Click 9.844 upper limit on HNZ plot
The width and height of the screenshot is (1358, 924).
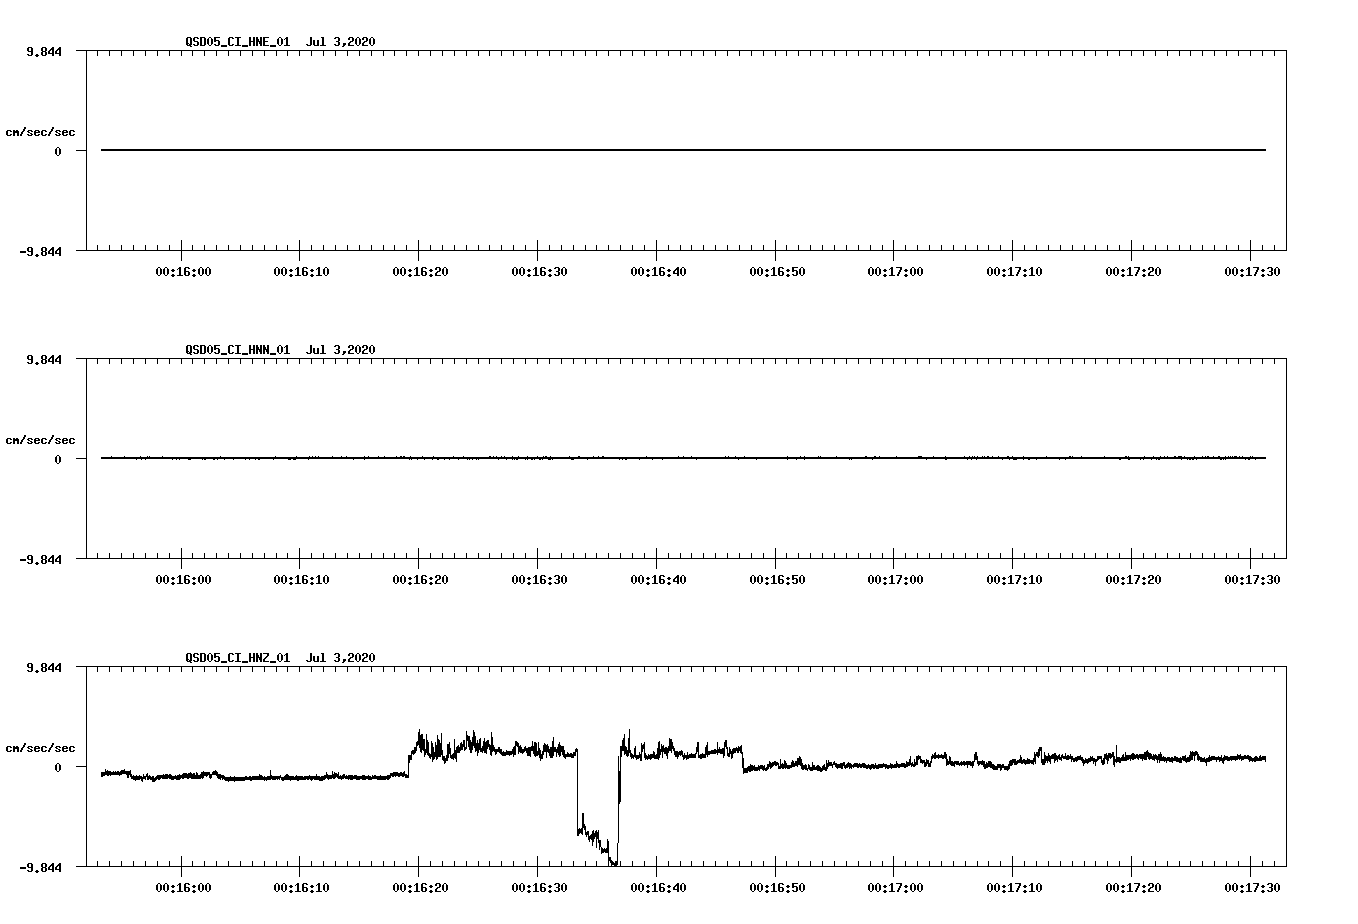pyautogui.click(x=44, y=668)
